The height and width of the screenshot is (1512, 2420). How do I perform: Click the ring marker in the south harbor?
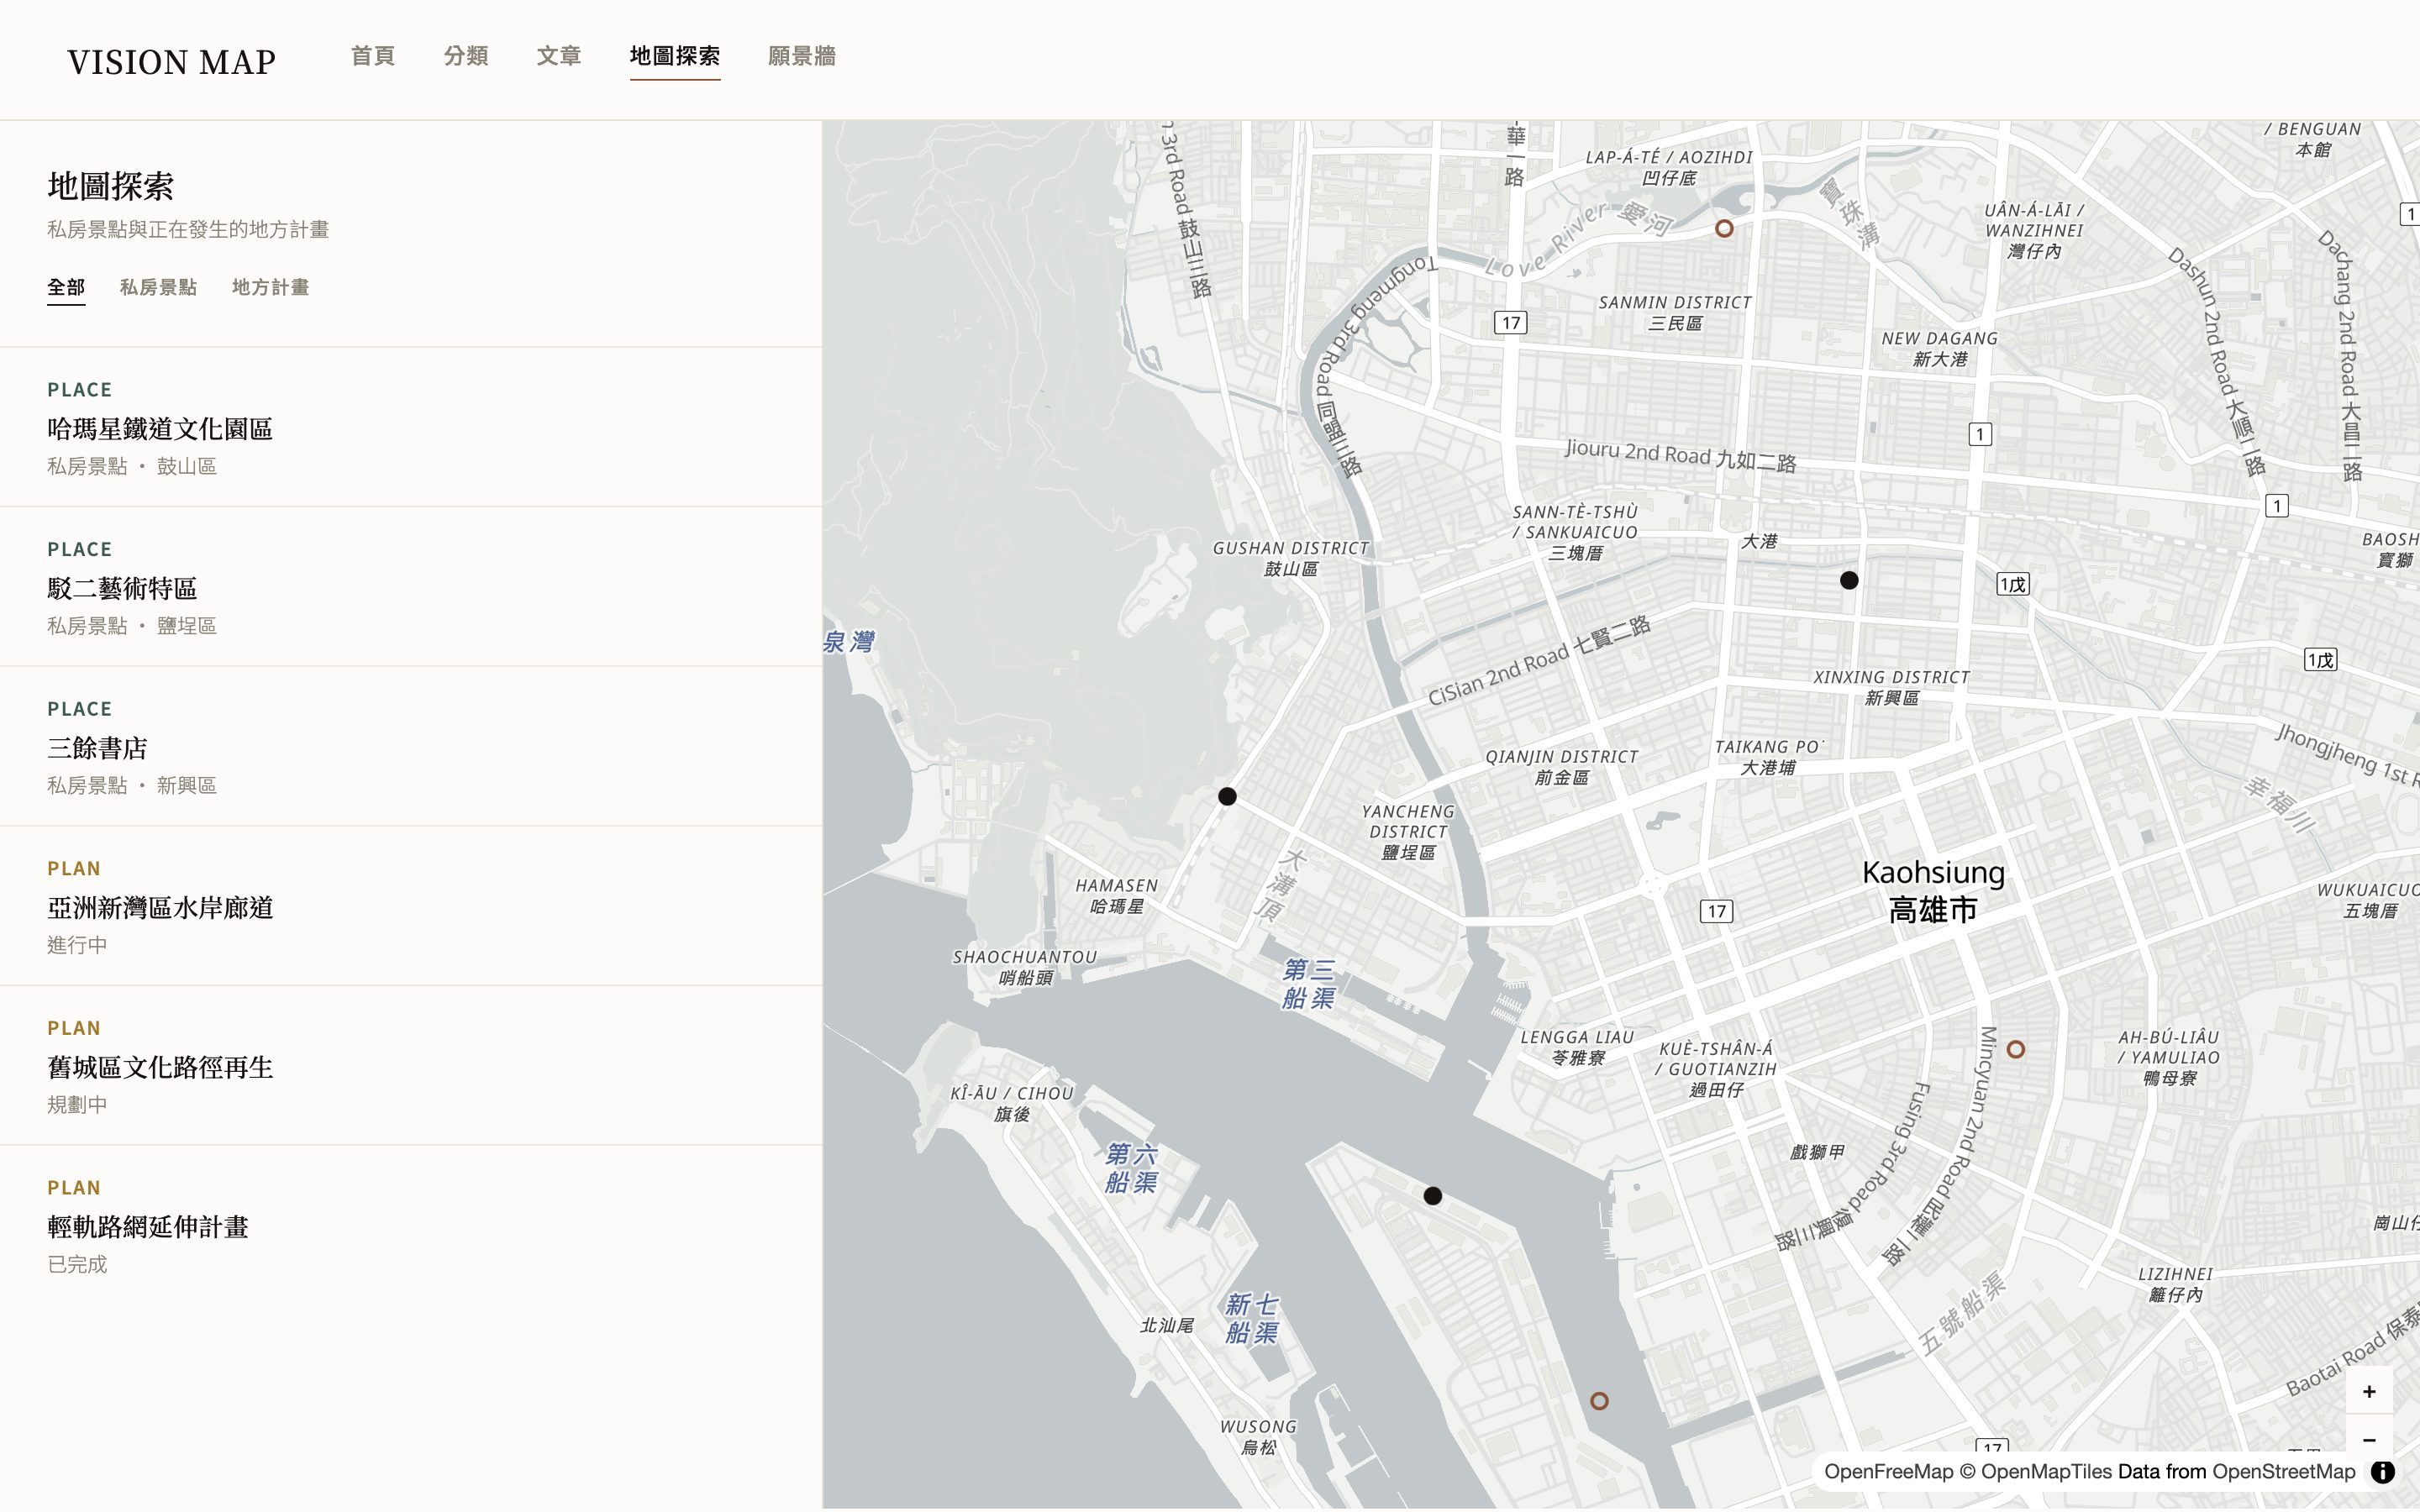click(1600, 1402)
